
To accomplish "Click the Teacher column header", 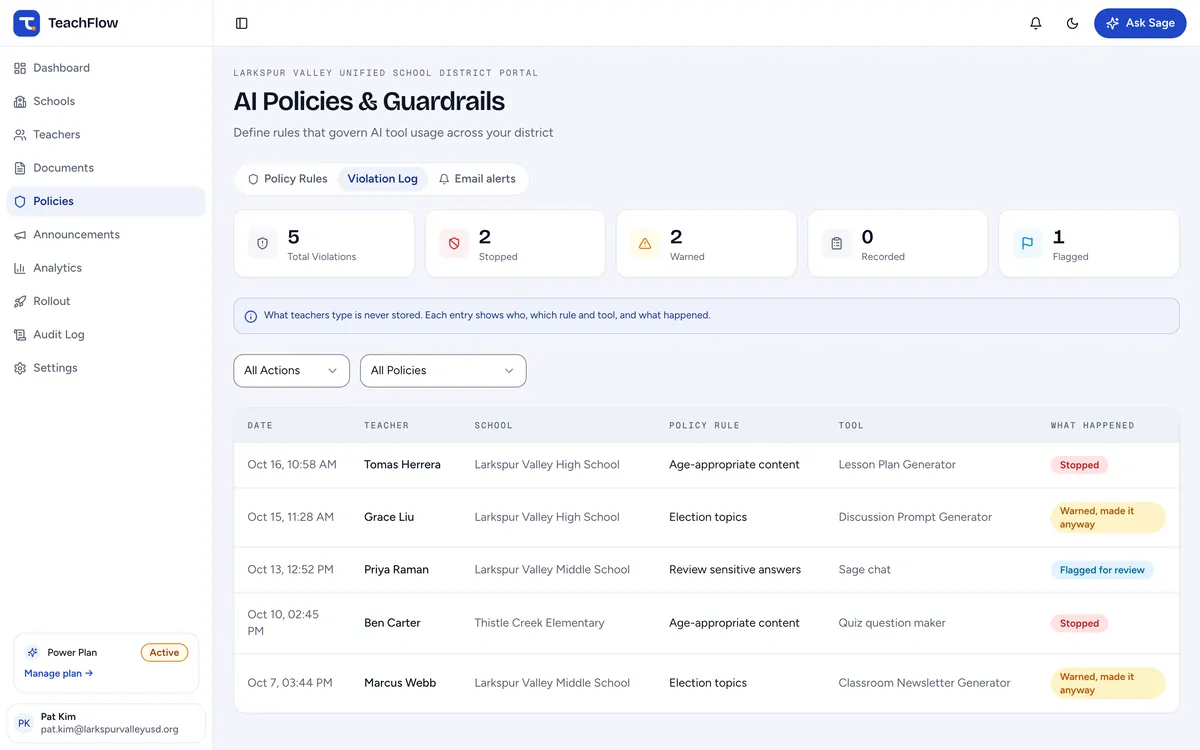I will point(386,425).
